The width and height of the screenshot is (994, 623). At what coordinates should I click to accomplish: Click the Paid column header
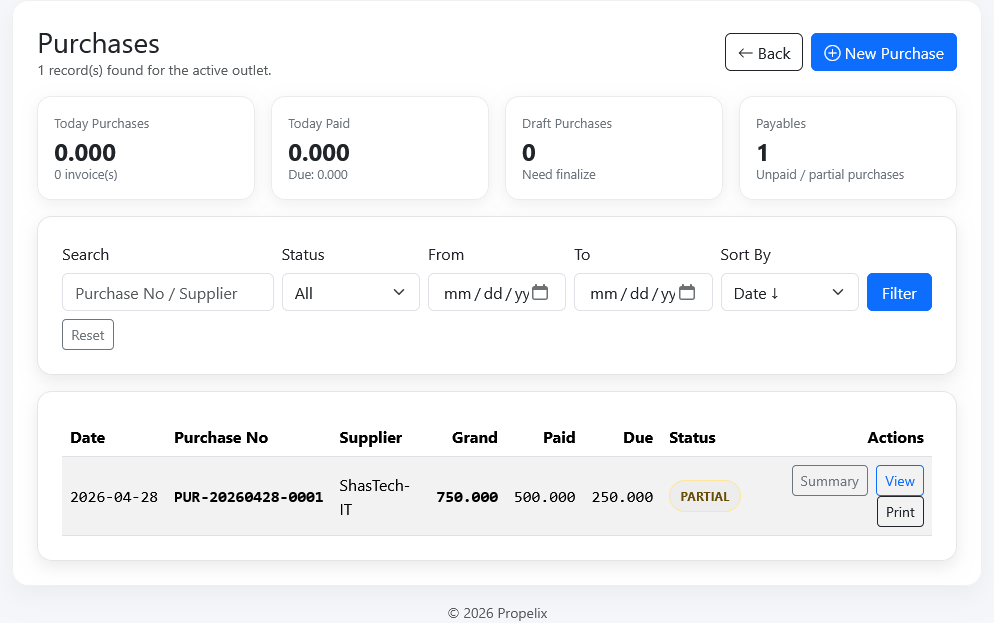click(x=559, y=437)
